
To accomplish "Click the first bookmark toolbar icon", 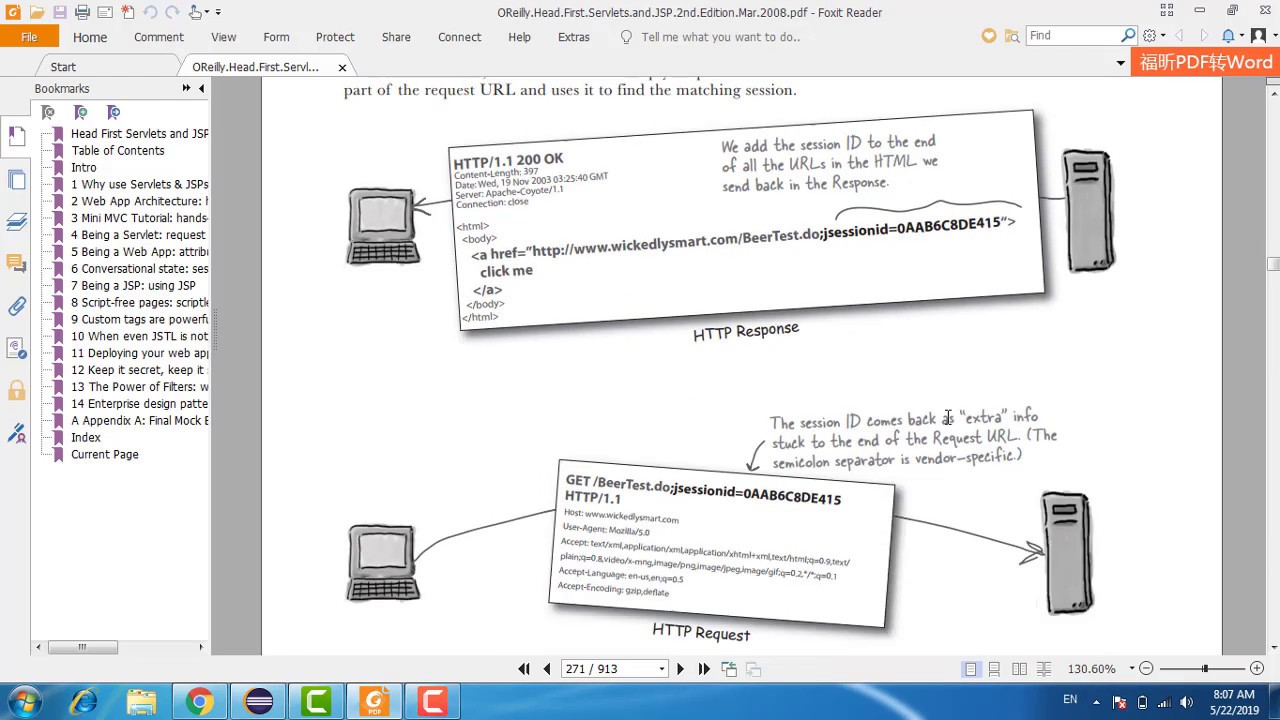I will pos(47,112).
